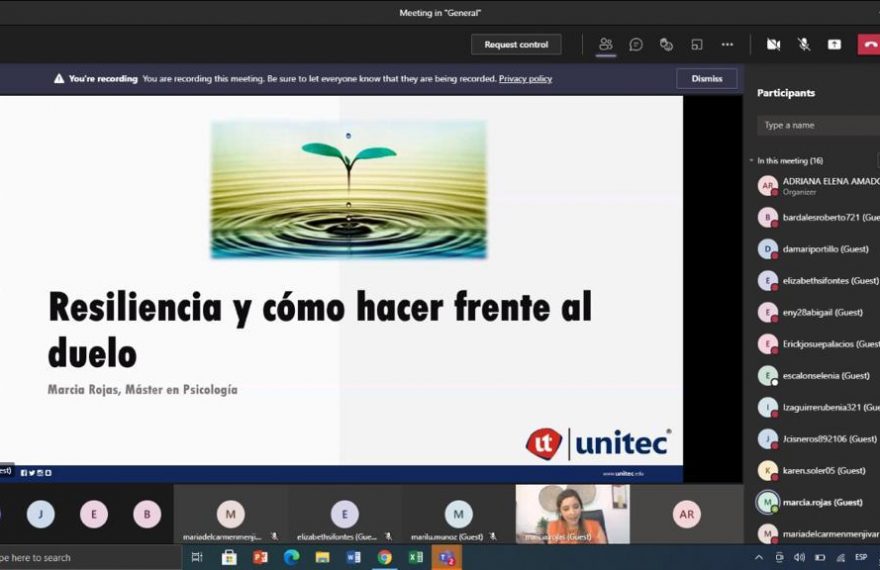The width and height of the screenshot is (880, 570).
Task: Click the reactions icon in meeting toolbar
Action: click(x=666, y=44)
